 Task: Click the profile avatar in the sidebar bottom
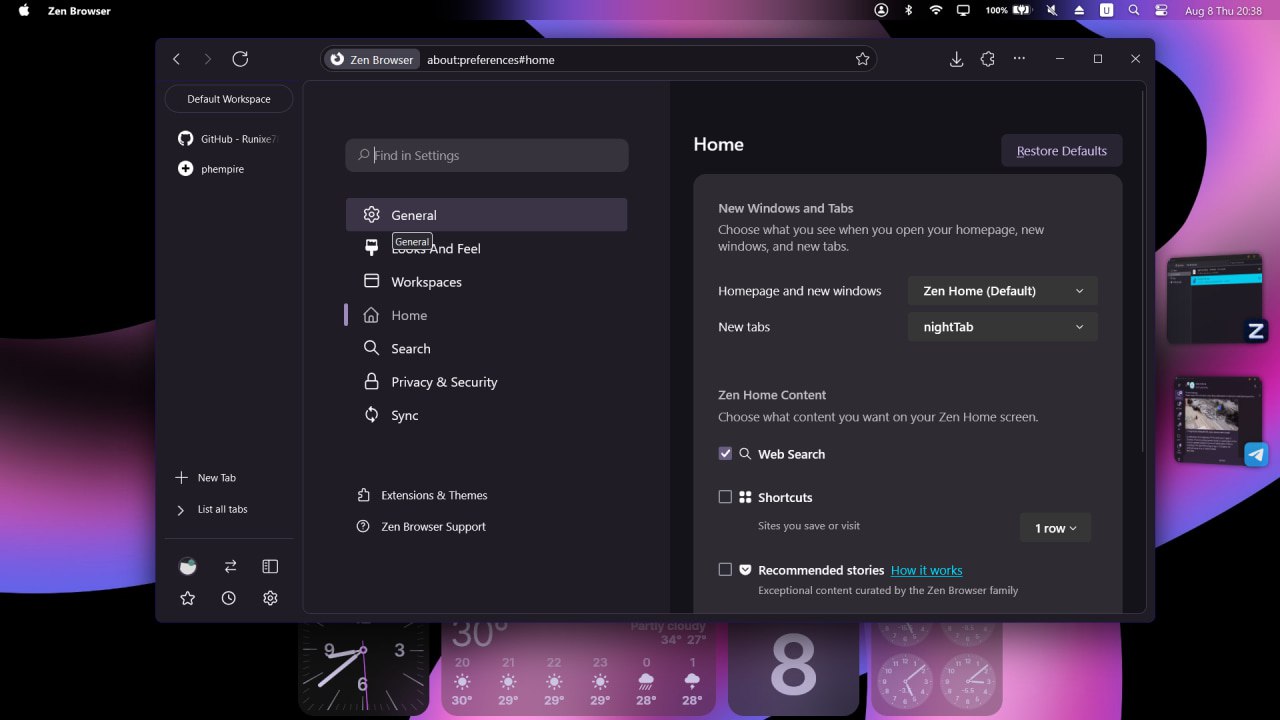coord(187,566)
